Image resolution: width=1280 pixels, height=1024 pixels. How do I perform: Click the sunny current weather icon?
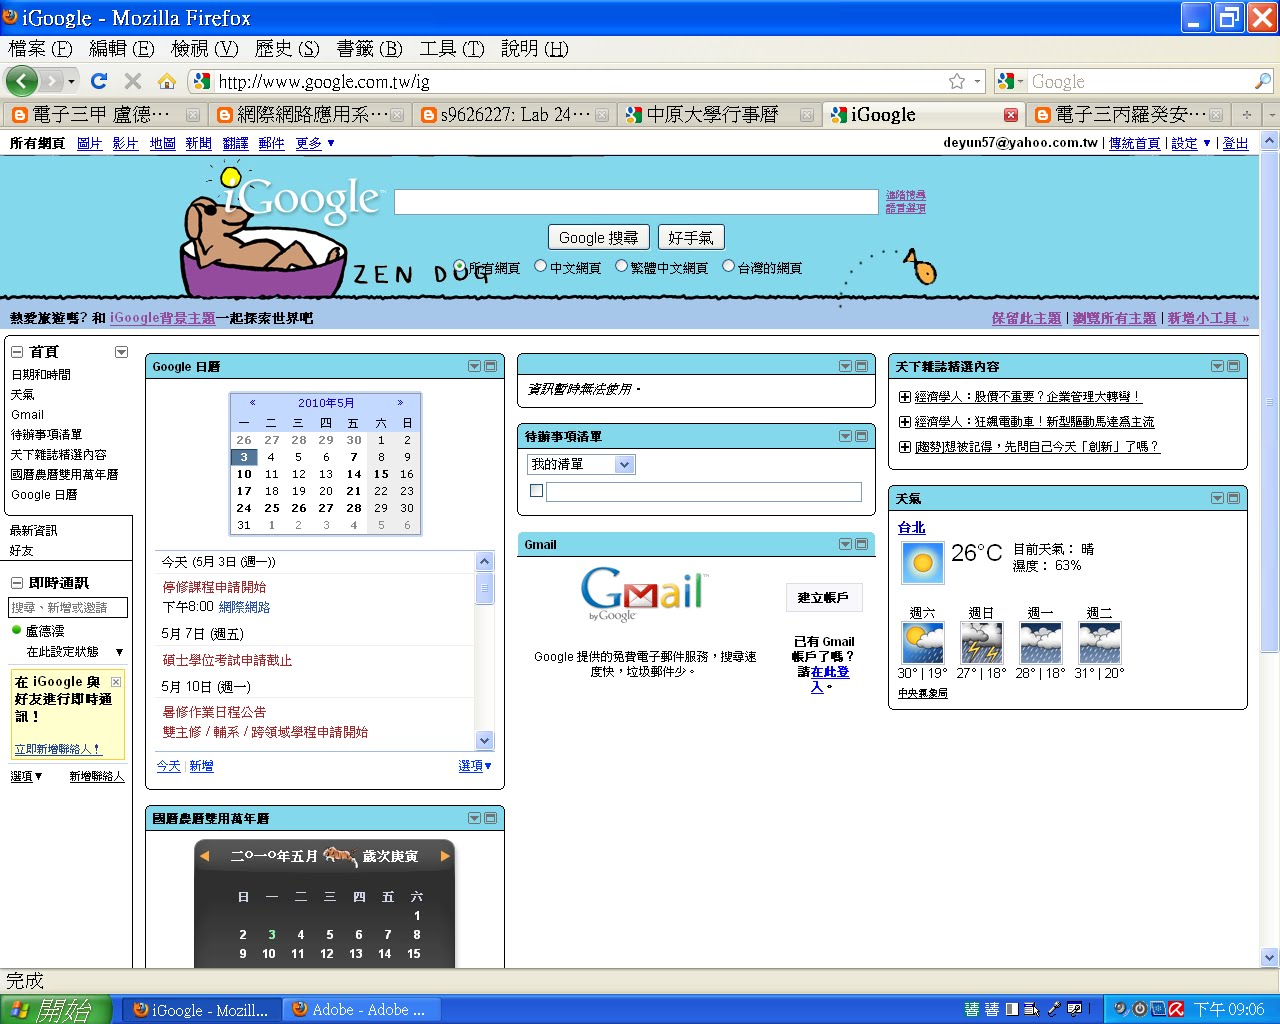[923, 564]
